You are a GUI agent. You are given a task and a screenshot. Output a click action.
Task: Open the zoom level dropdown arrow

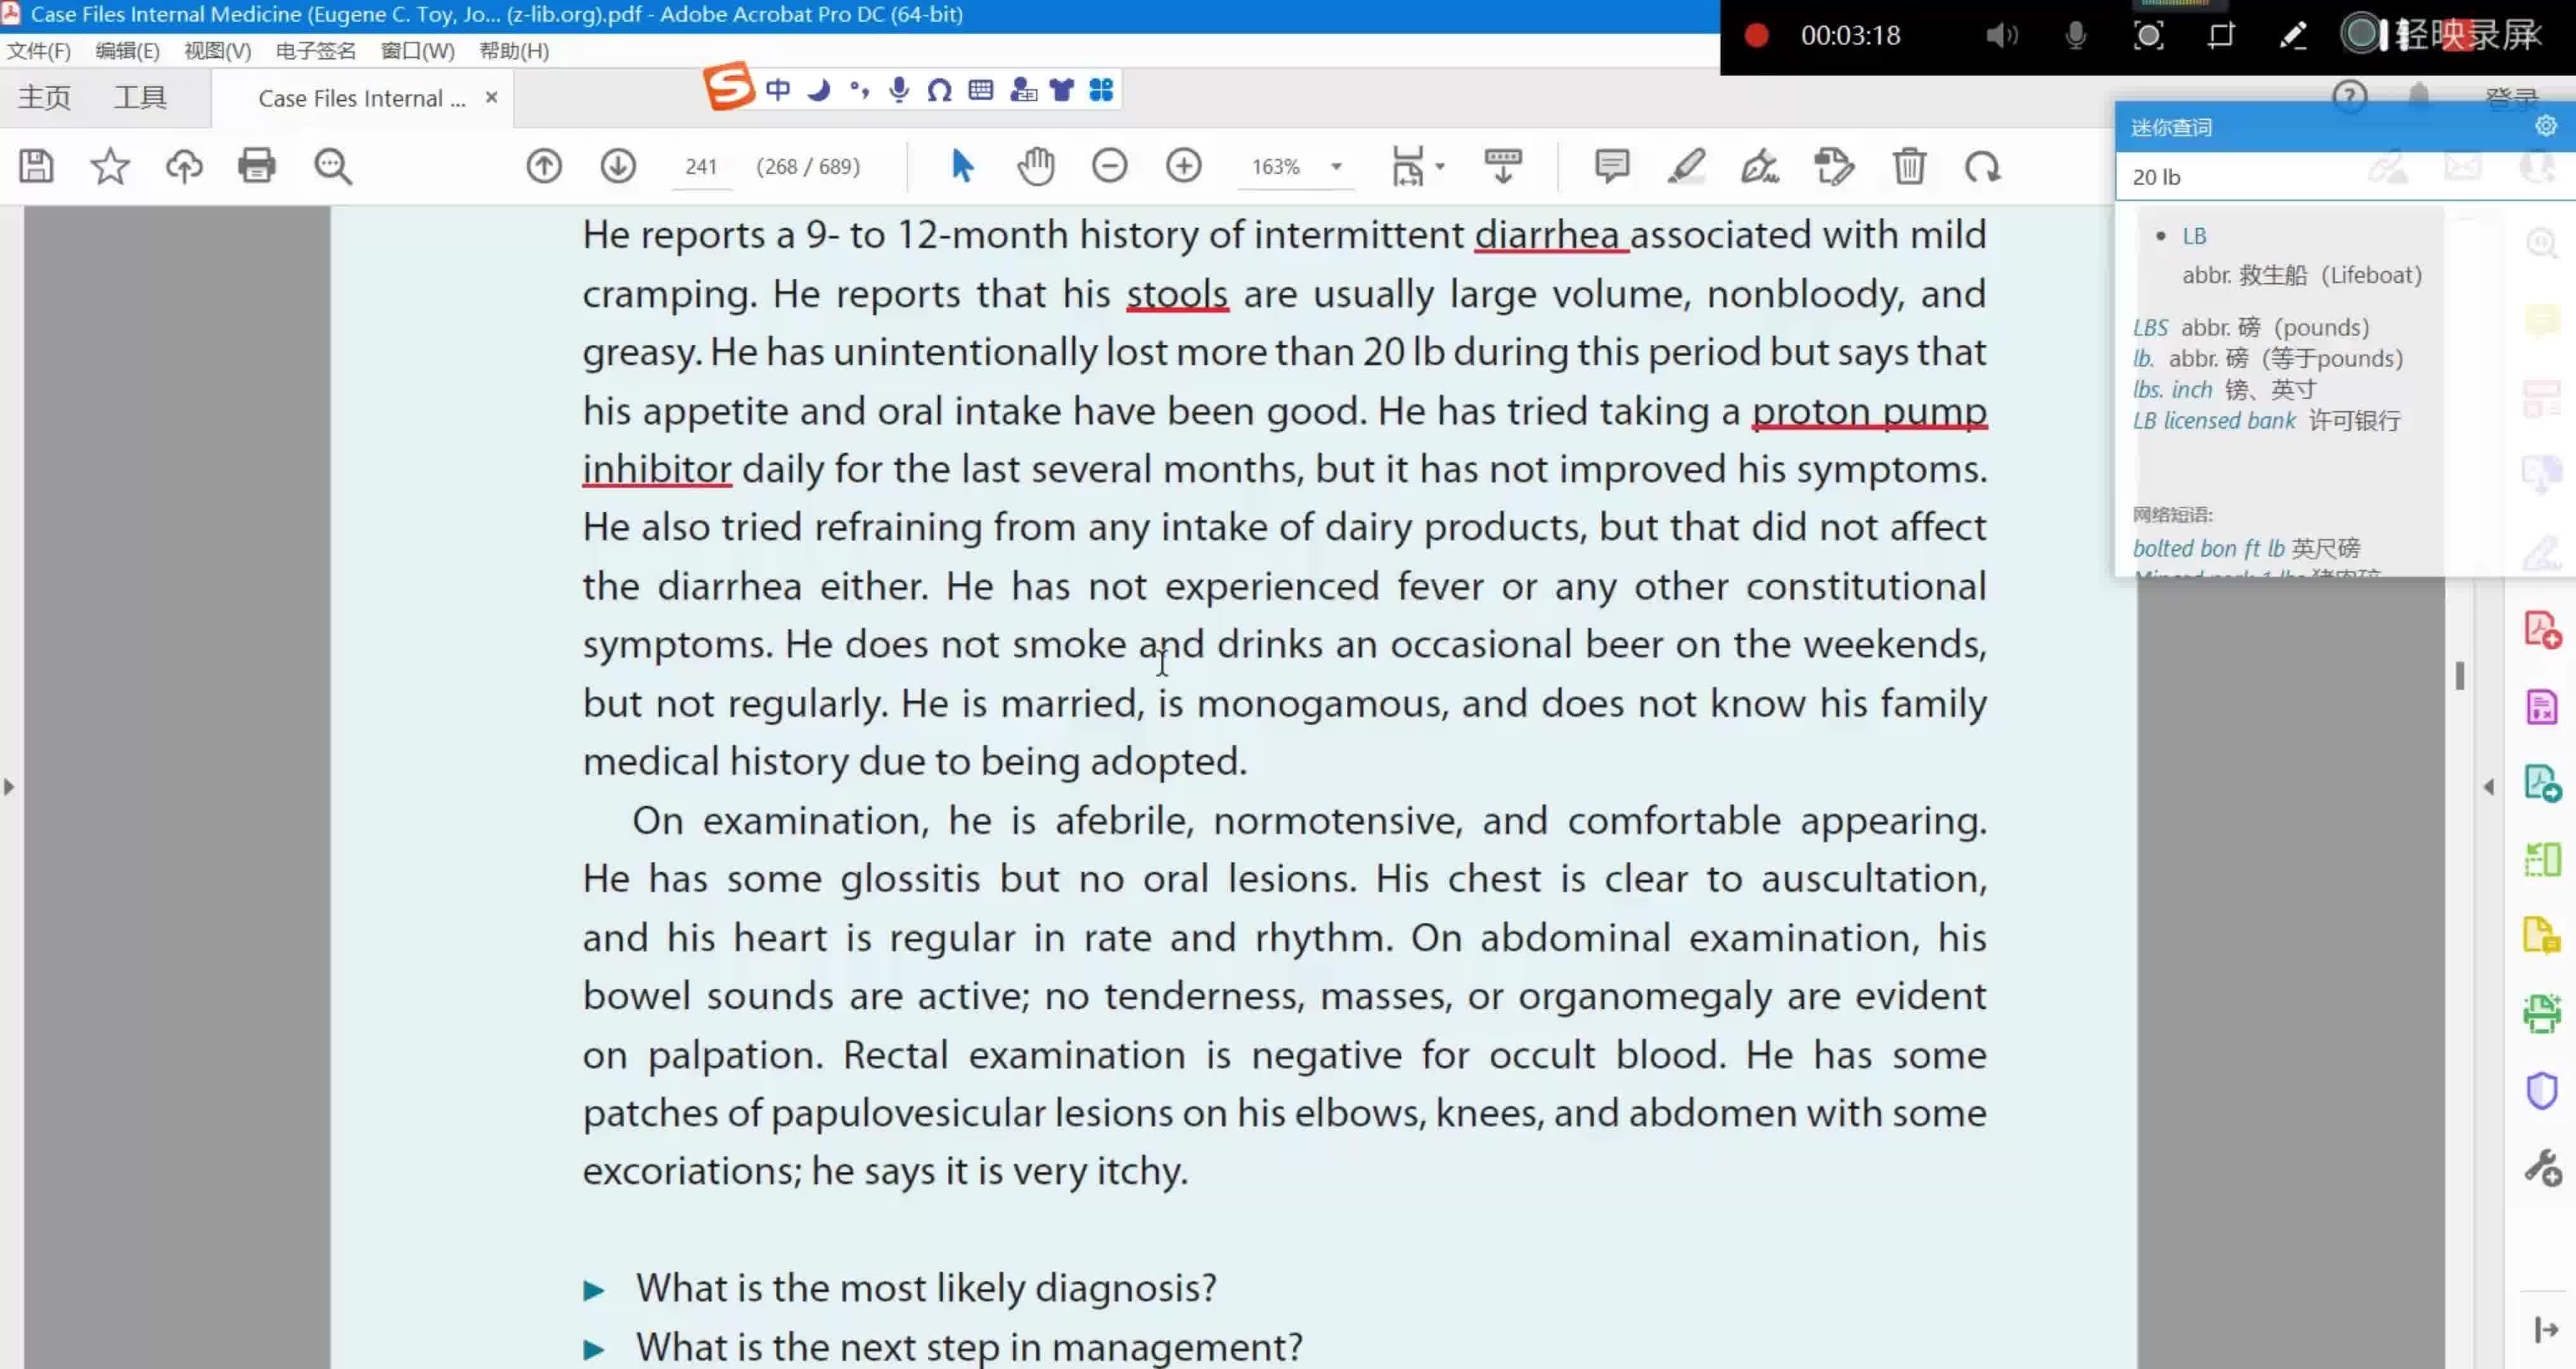pos(1336,167)
